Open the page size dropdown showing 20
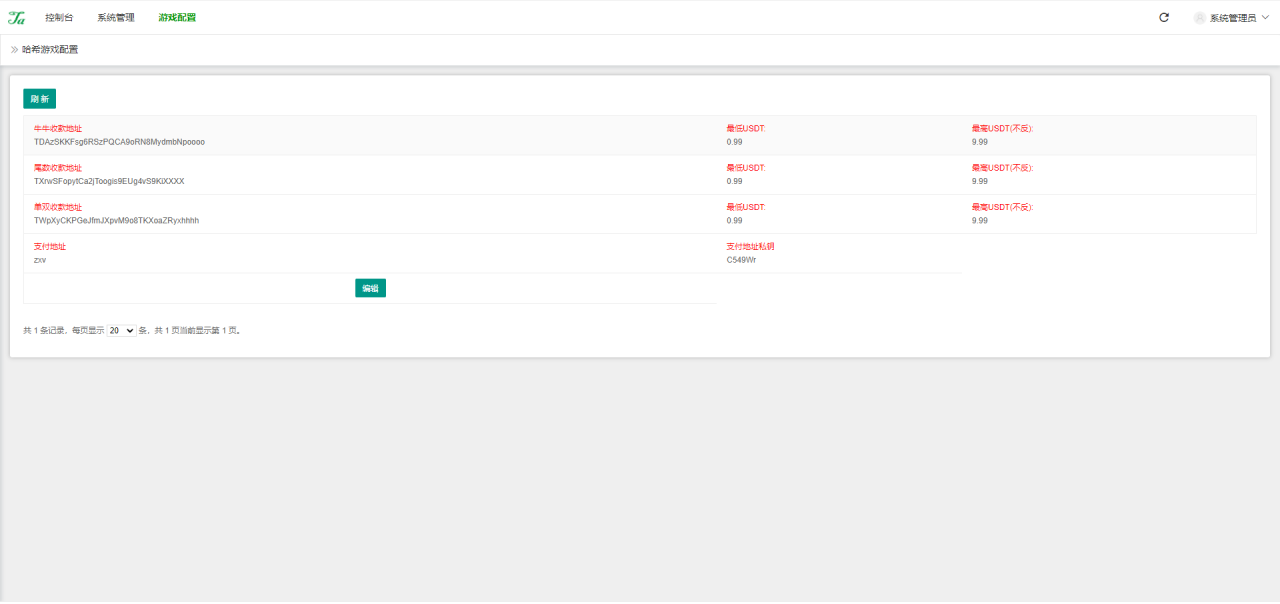The height and width of the screenshot is (604, 1280). [121, 330]
